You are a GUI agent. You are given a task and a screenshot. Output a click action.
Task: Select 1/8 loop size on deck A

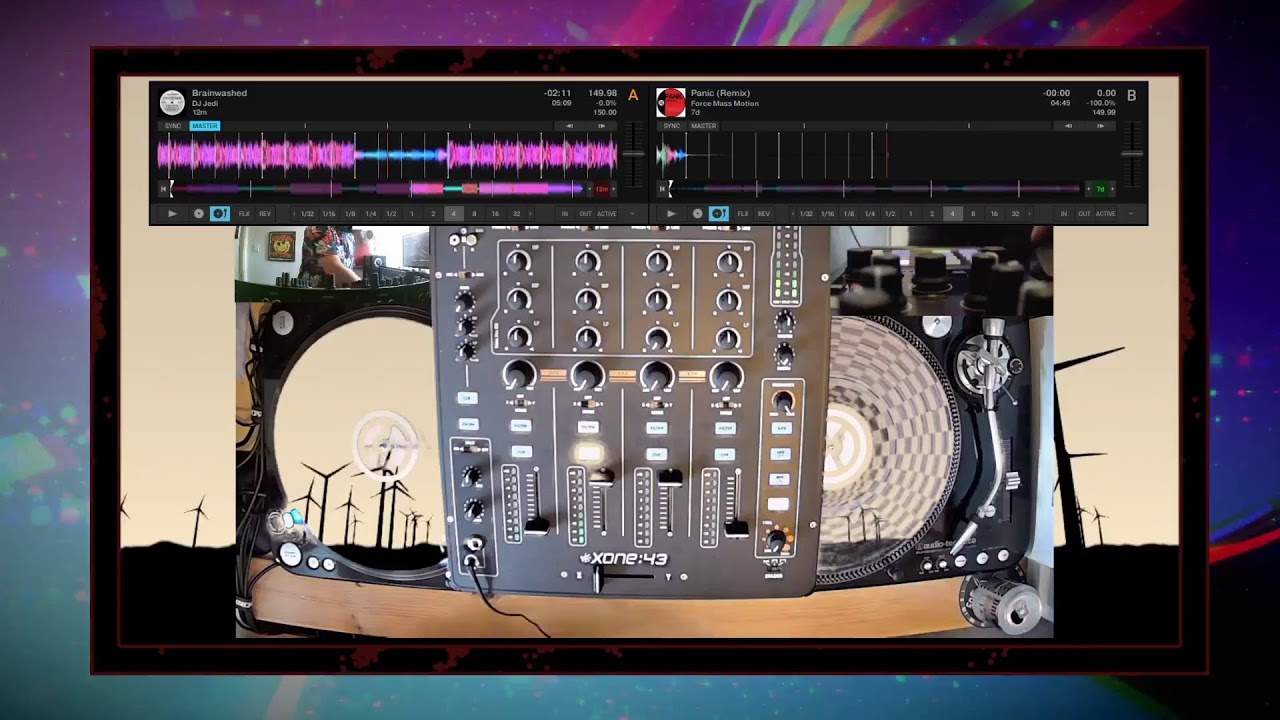[x=350, y=214]
